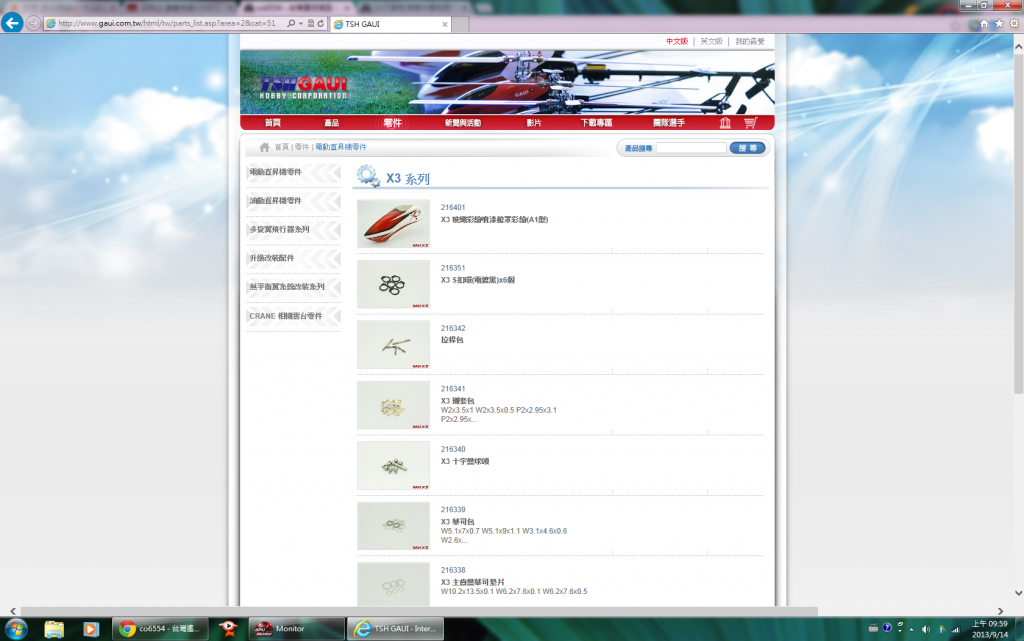Open 下載專區 in the red navigation bar
This screenshot has width=1024, height=641.
tap(596, 123)
